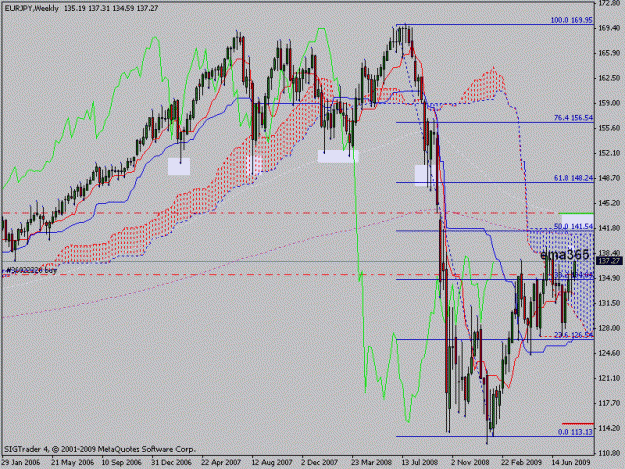Click the 21 May 2006 date label
Image resolution: width=625 pixels, height=469 pixels.
pyautogui.click(x=73, y=463)
